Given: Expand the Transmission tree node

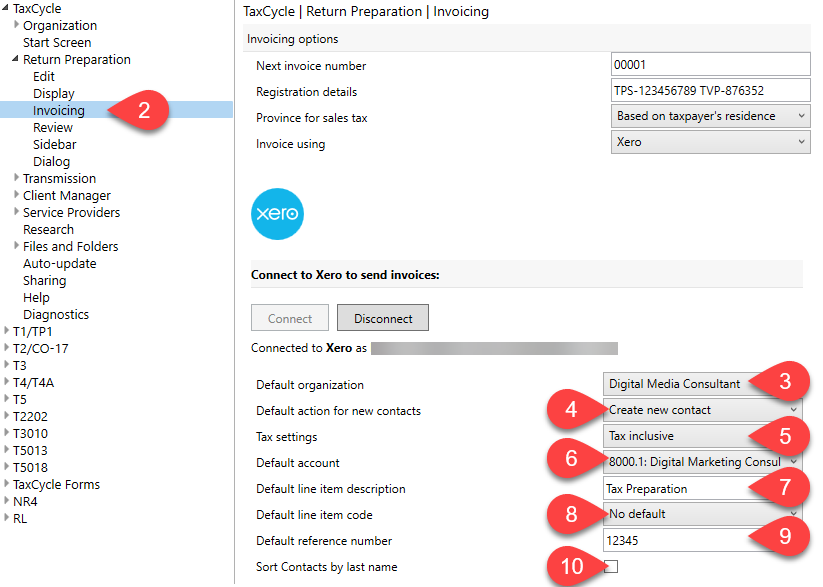Looking at the screenshot, I should [16, 177].
